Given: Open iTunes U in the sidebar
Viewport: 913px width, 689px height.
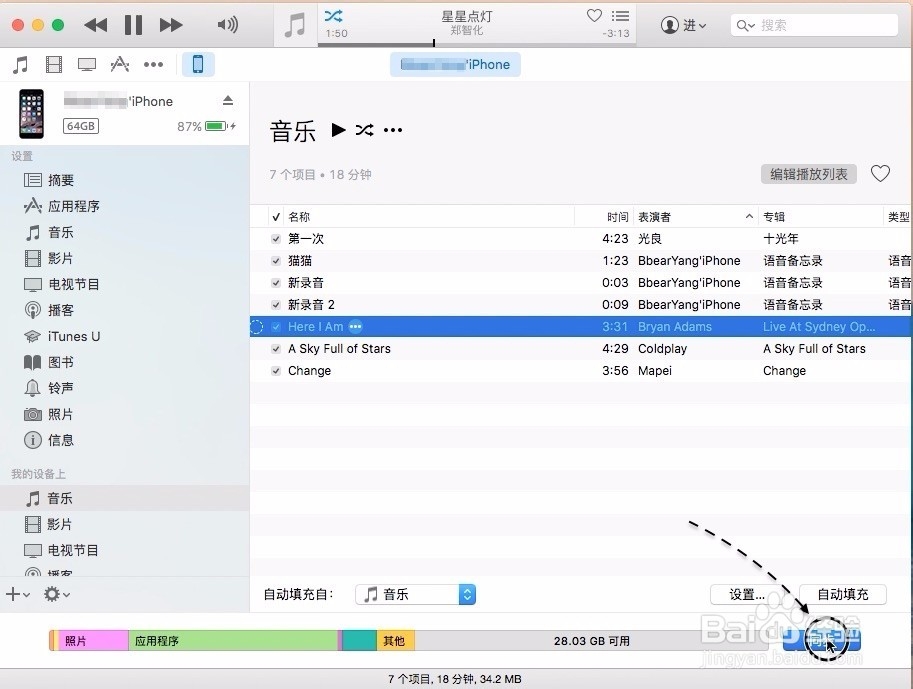Looking at the screenshot, I should tap(62, 336).
